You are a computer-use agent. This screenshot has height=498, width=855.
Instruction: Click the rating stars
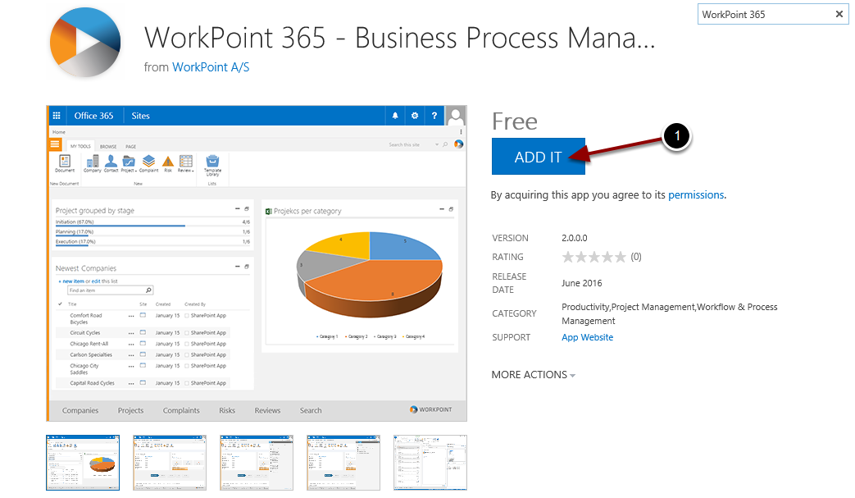[x=594, y=257]
